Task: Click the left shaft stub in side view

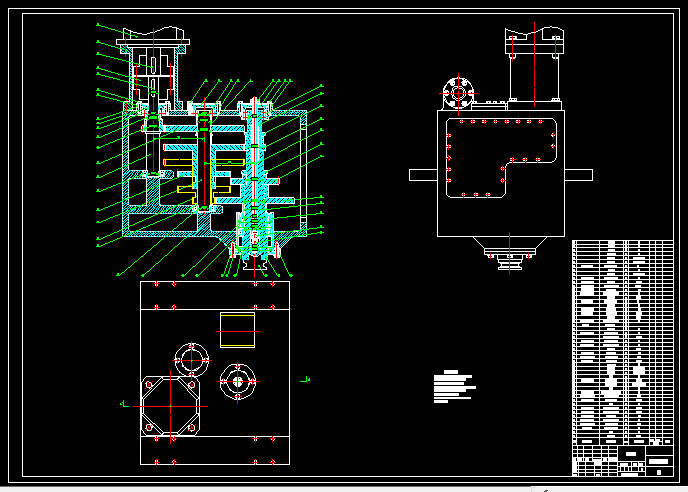Action: [x=423, y=175]
